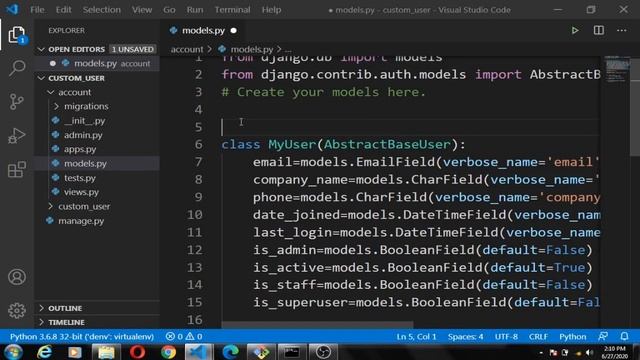This screenshot has height=360, width=640.
Task: Open editor More Actions ellipsis
Action: click(621, 31)
